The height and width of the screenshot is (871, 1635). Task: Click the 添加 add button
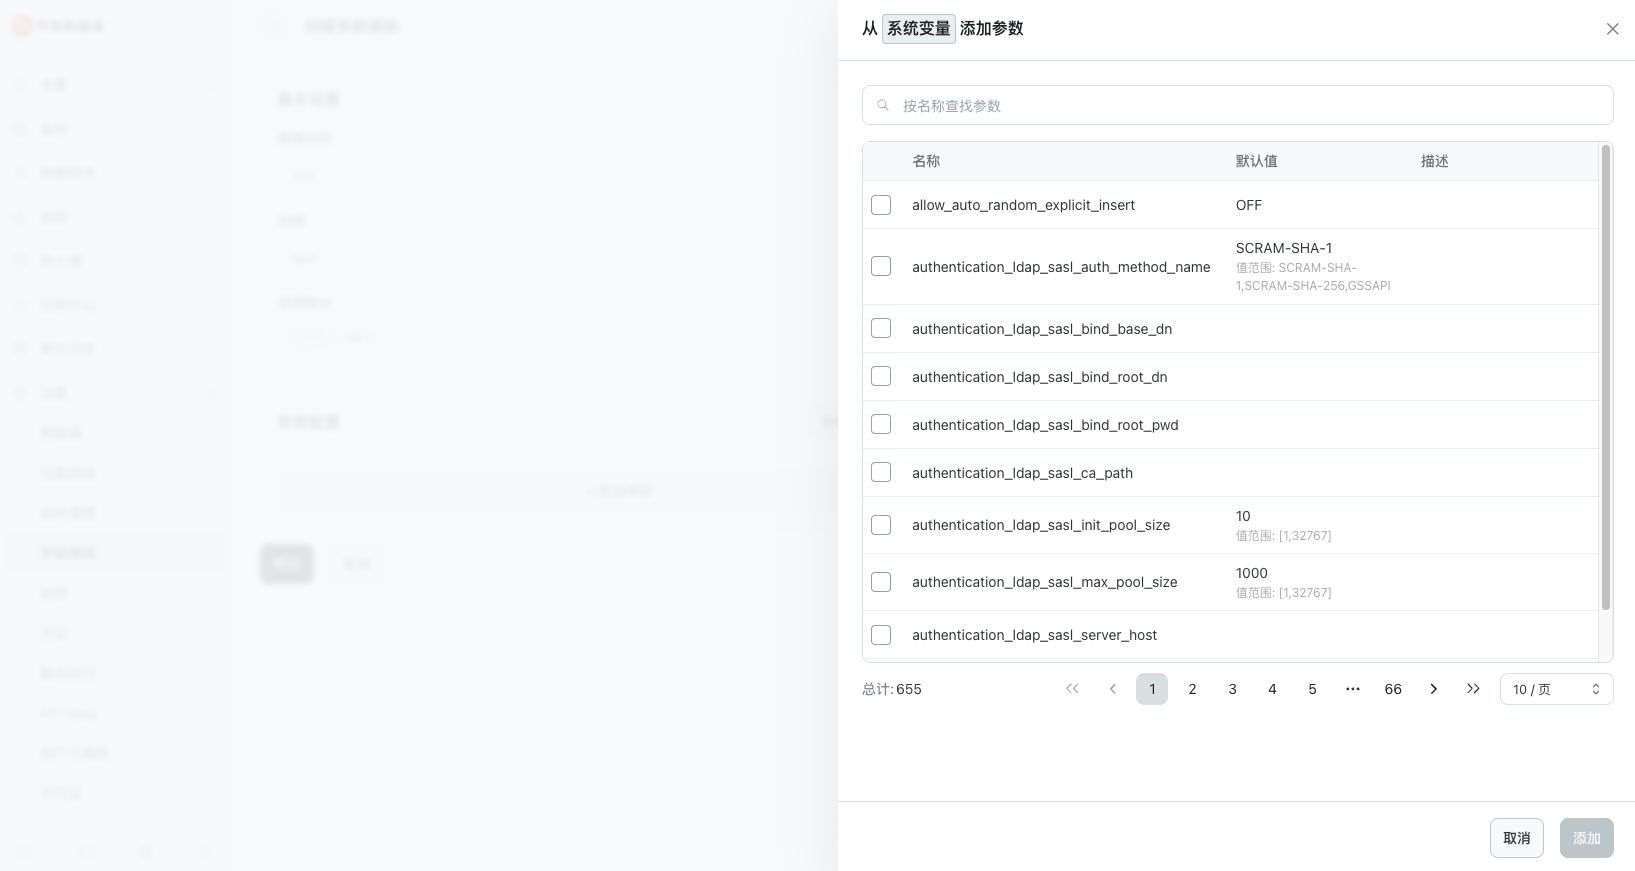(x=1586, y=838)
